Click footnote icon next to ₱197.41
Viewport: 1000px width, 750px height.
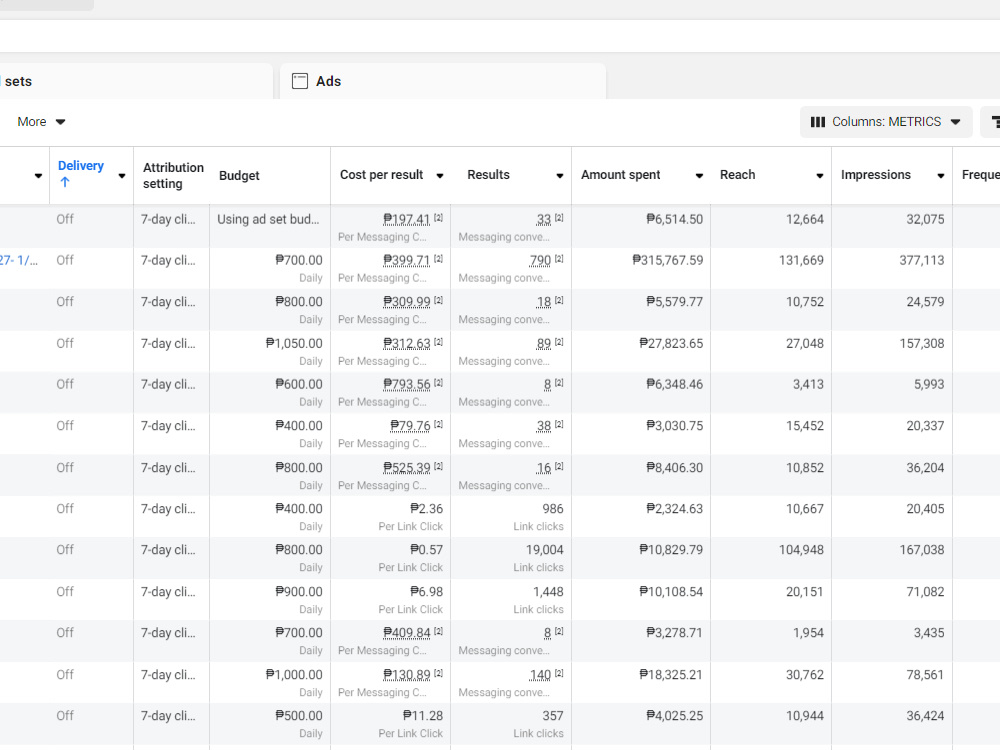point(438,217)
